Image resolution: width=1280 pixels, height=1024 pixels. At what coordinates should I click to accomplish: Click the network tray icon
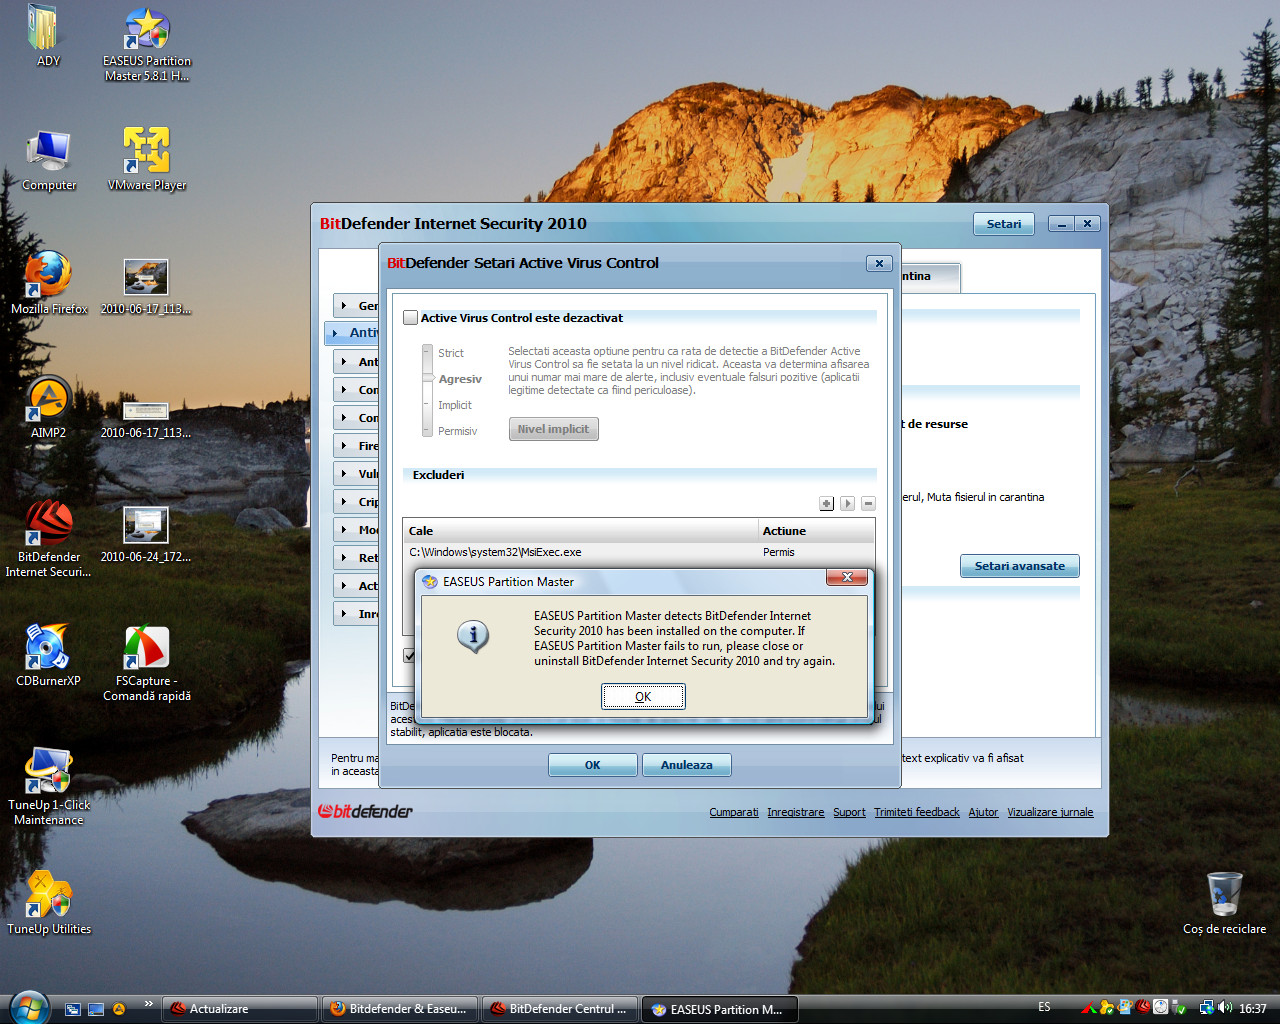(1207, 1008)
